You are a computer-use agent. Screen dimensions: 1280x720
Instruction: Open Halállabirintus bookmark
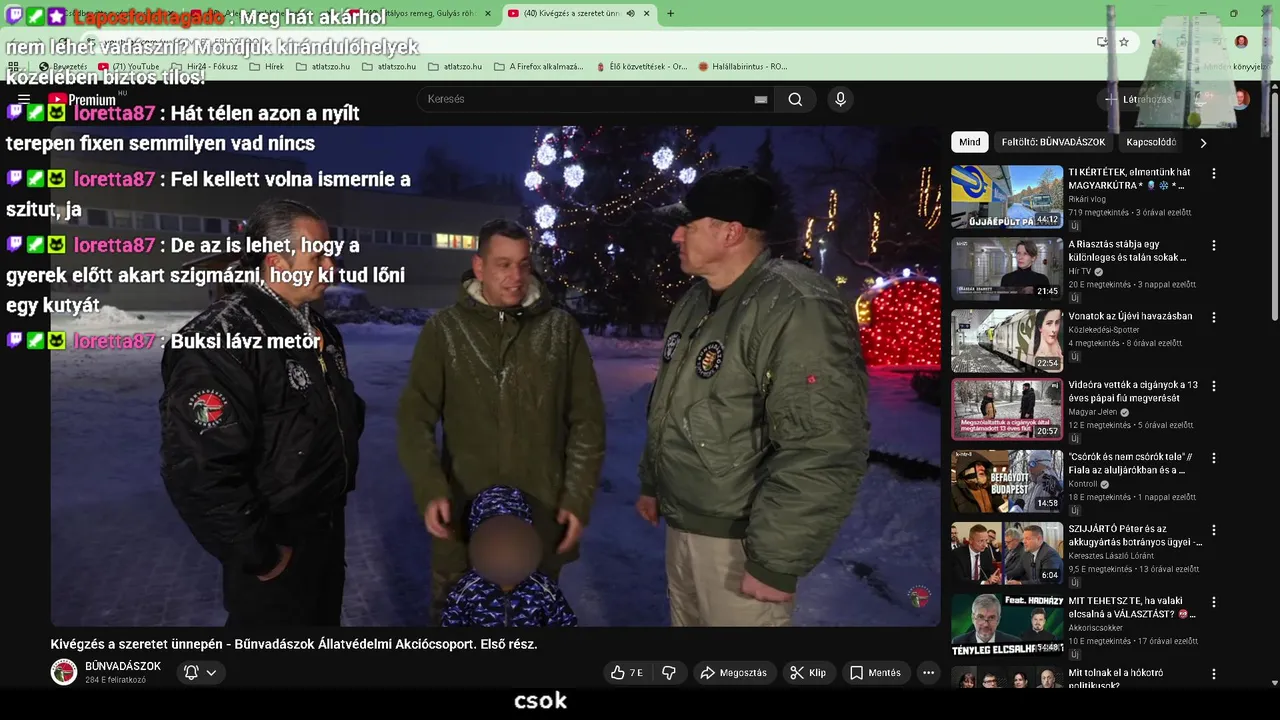click(742, 67)
